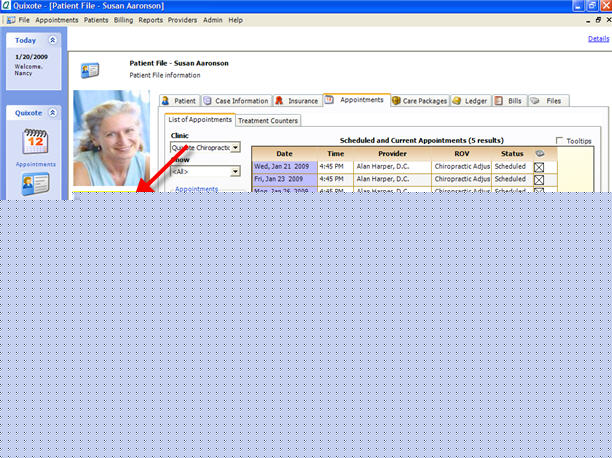
Task: Click the Appointments tab calendar icon
Action: pos(329,100)
